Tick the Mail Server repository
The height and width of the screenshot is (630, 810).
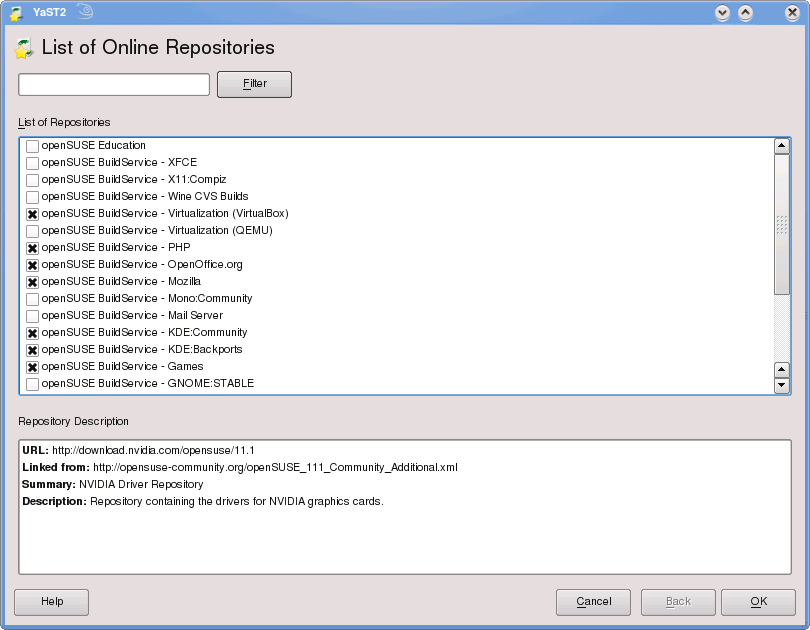[x=32, y=316]
